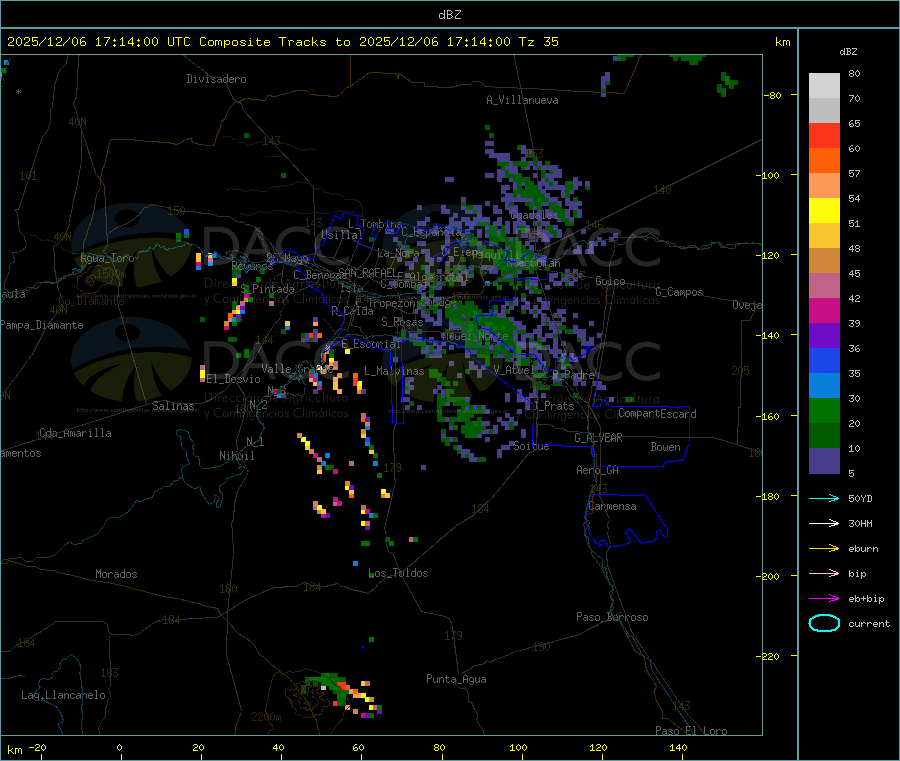Click the 'Lag.Llancanelo' map label

pyautogui.click(x=63, y=695)
